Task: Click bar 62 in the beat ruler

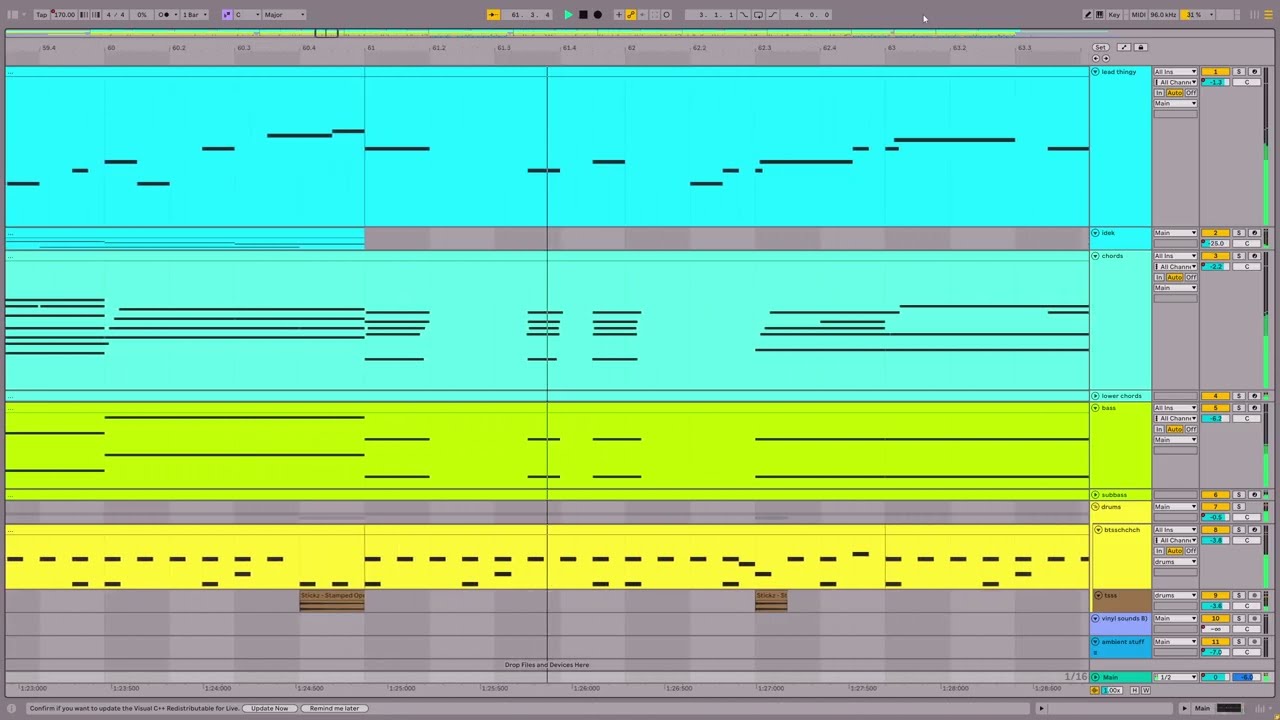Action: tap(631, 48)
